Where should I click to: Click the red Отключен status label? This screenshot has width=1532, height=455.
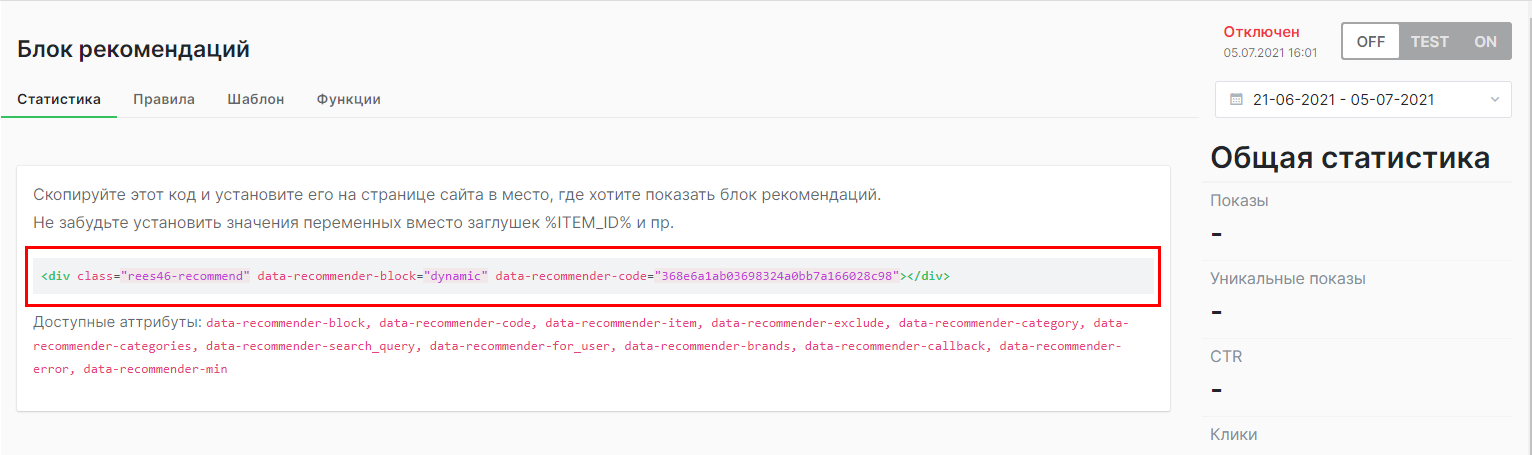[1263, 32]
